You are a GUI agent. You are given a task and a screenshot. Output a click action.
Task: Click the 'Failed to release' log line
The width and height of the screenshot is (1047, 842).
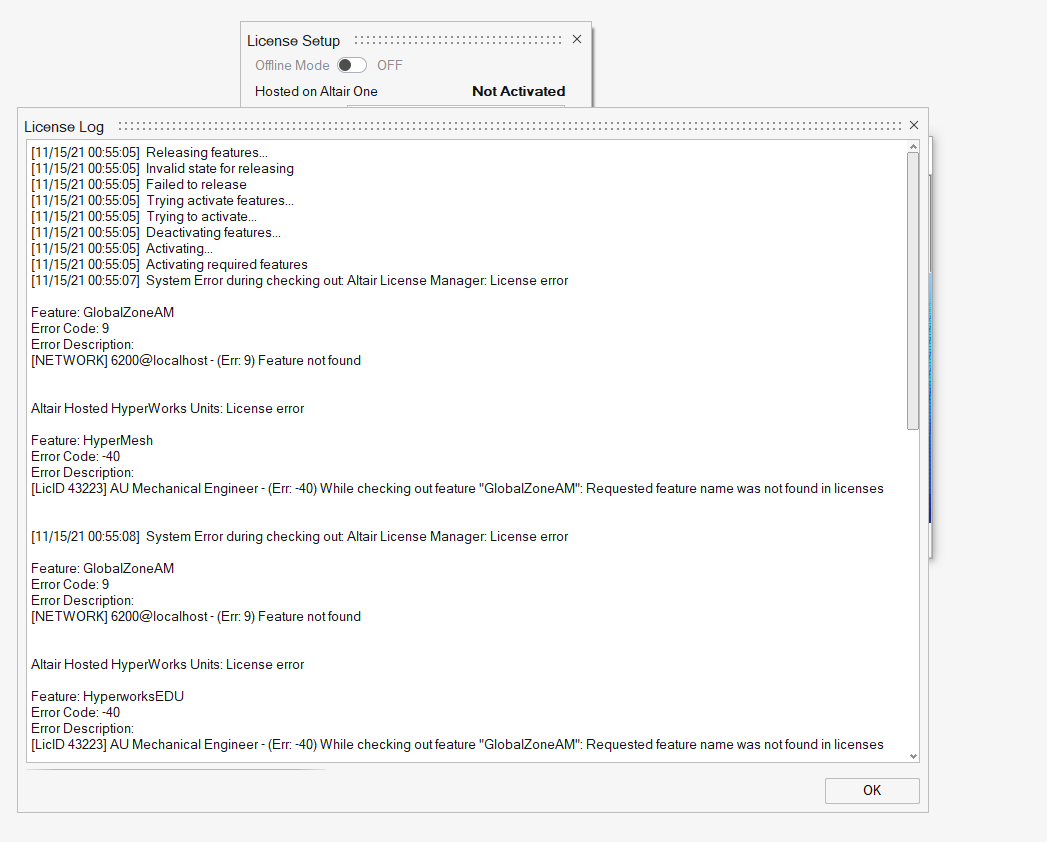click(x=139, y=184)
